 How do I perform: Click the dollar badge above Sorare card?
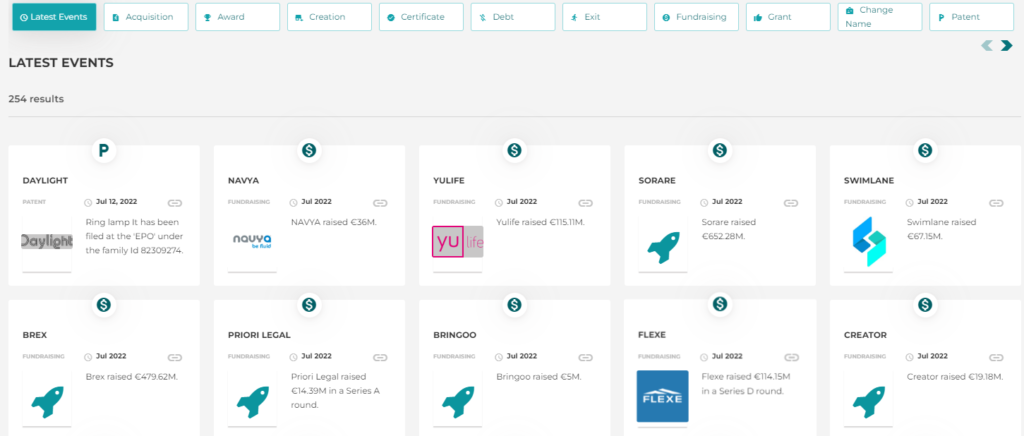click(720, 151)
